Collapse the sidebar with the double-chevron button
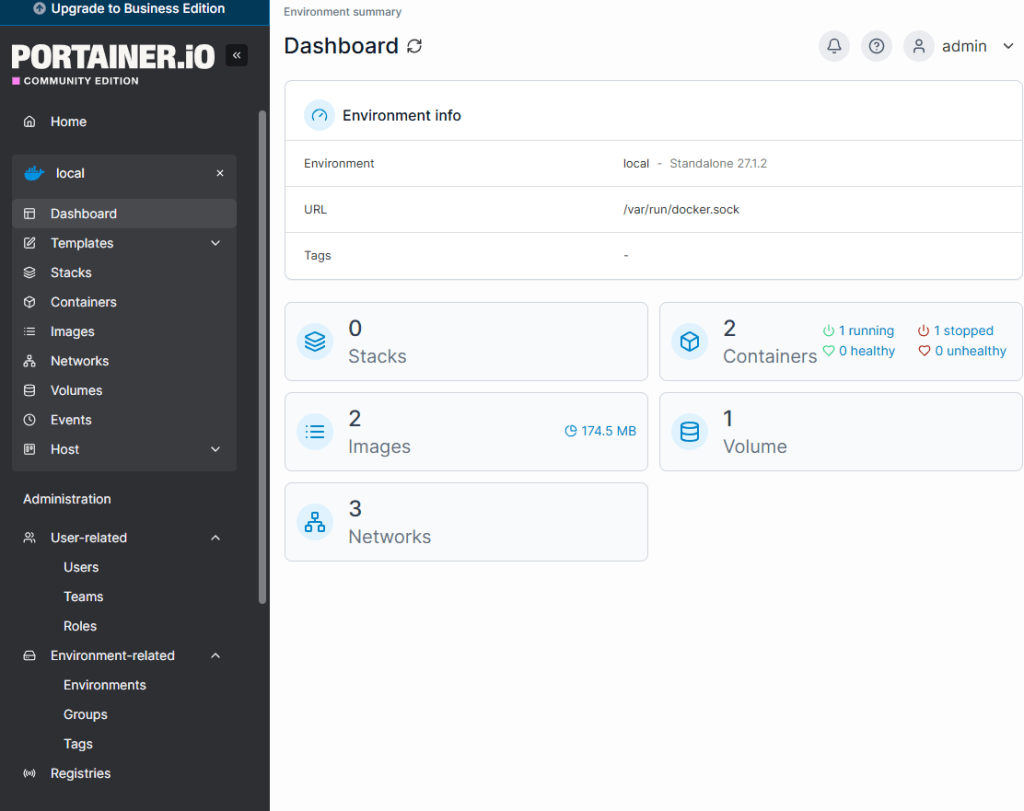 (x=237, y=55)
